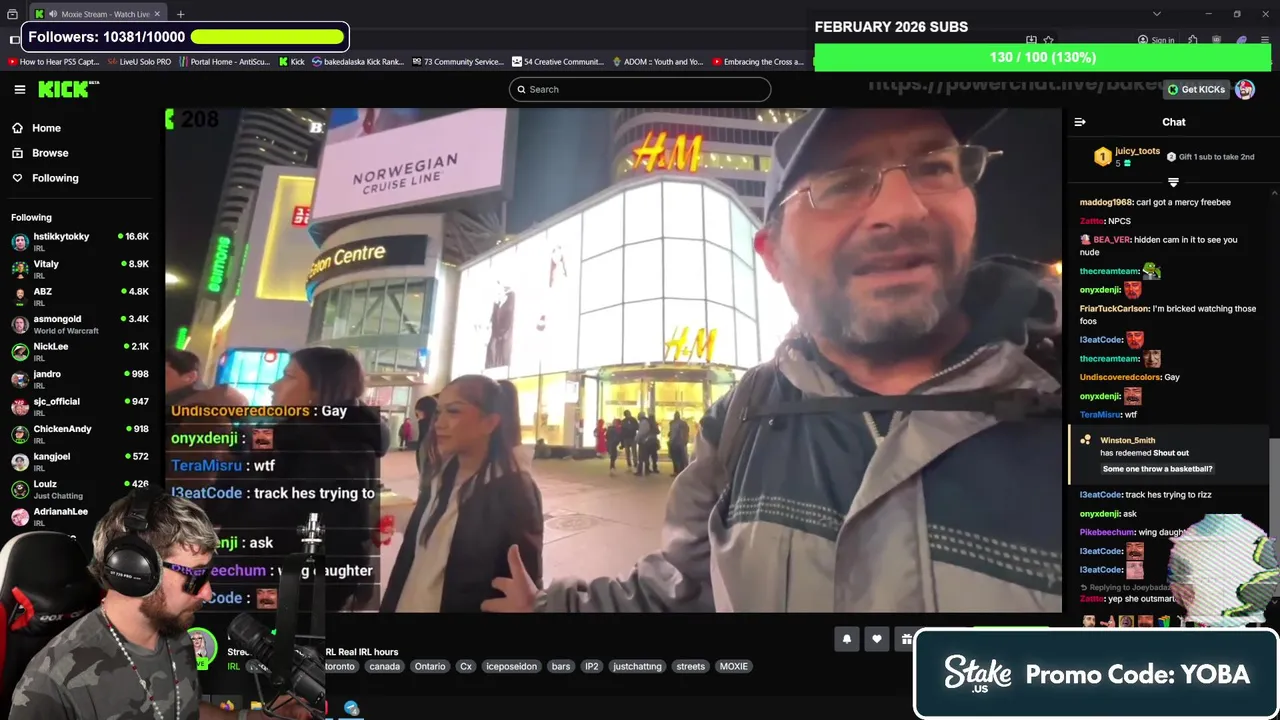The width and height of the screenshot is (1280, 720).
Task: Open the ADOM Youth bookmark
Action: coord(658,61)
